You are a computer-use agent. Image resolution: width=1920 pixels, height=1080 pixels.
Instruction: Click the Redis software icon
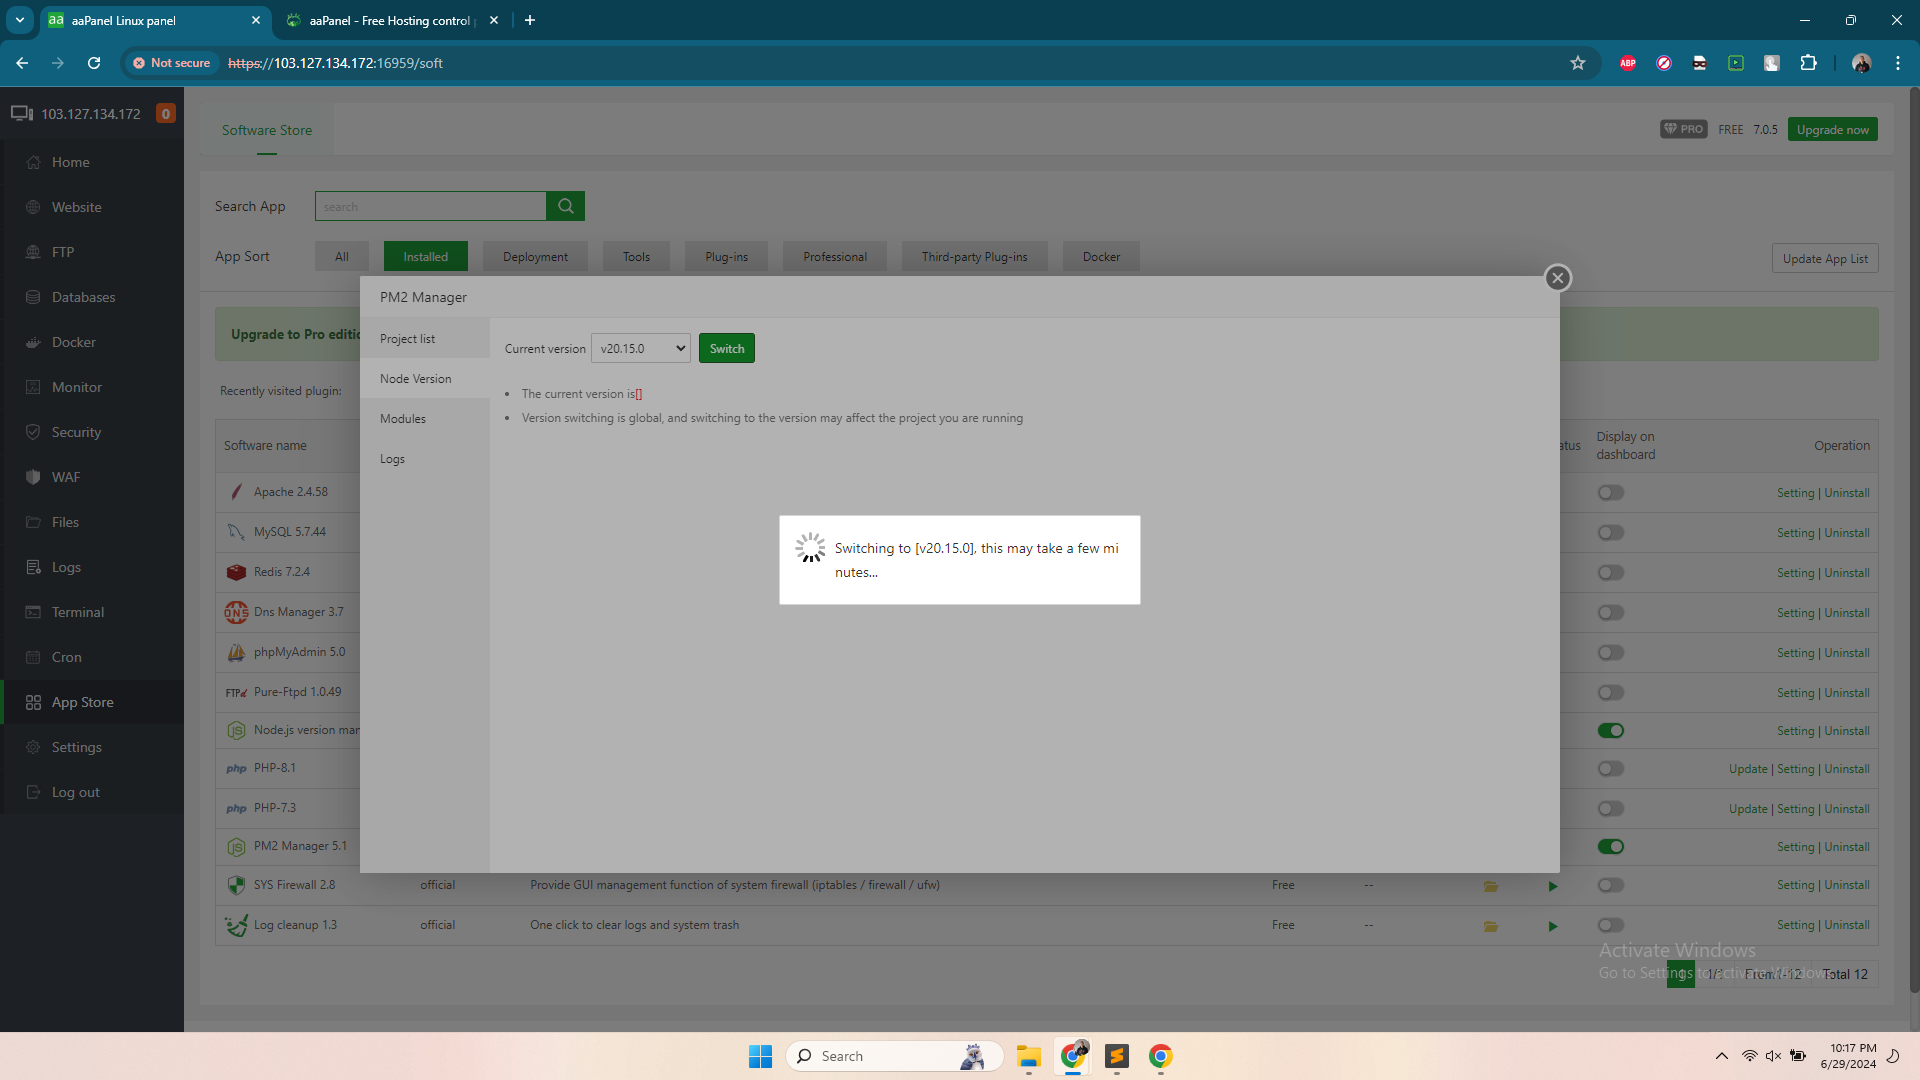(236, 571)
